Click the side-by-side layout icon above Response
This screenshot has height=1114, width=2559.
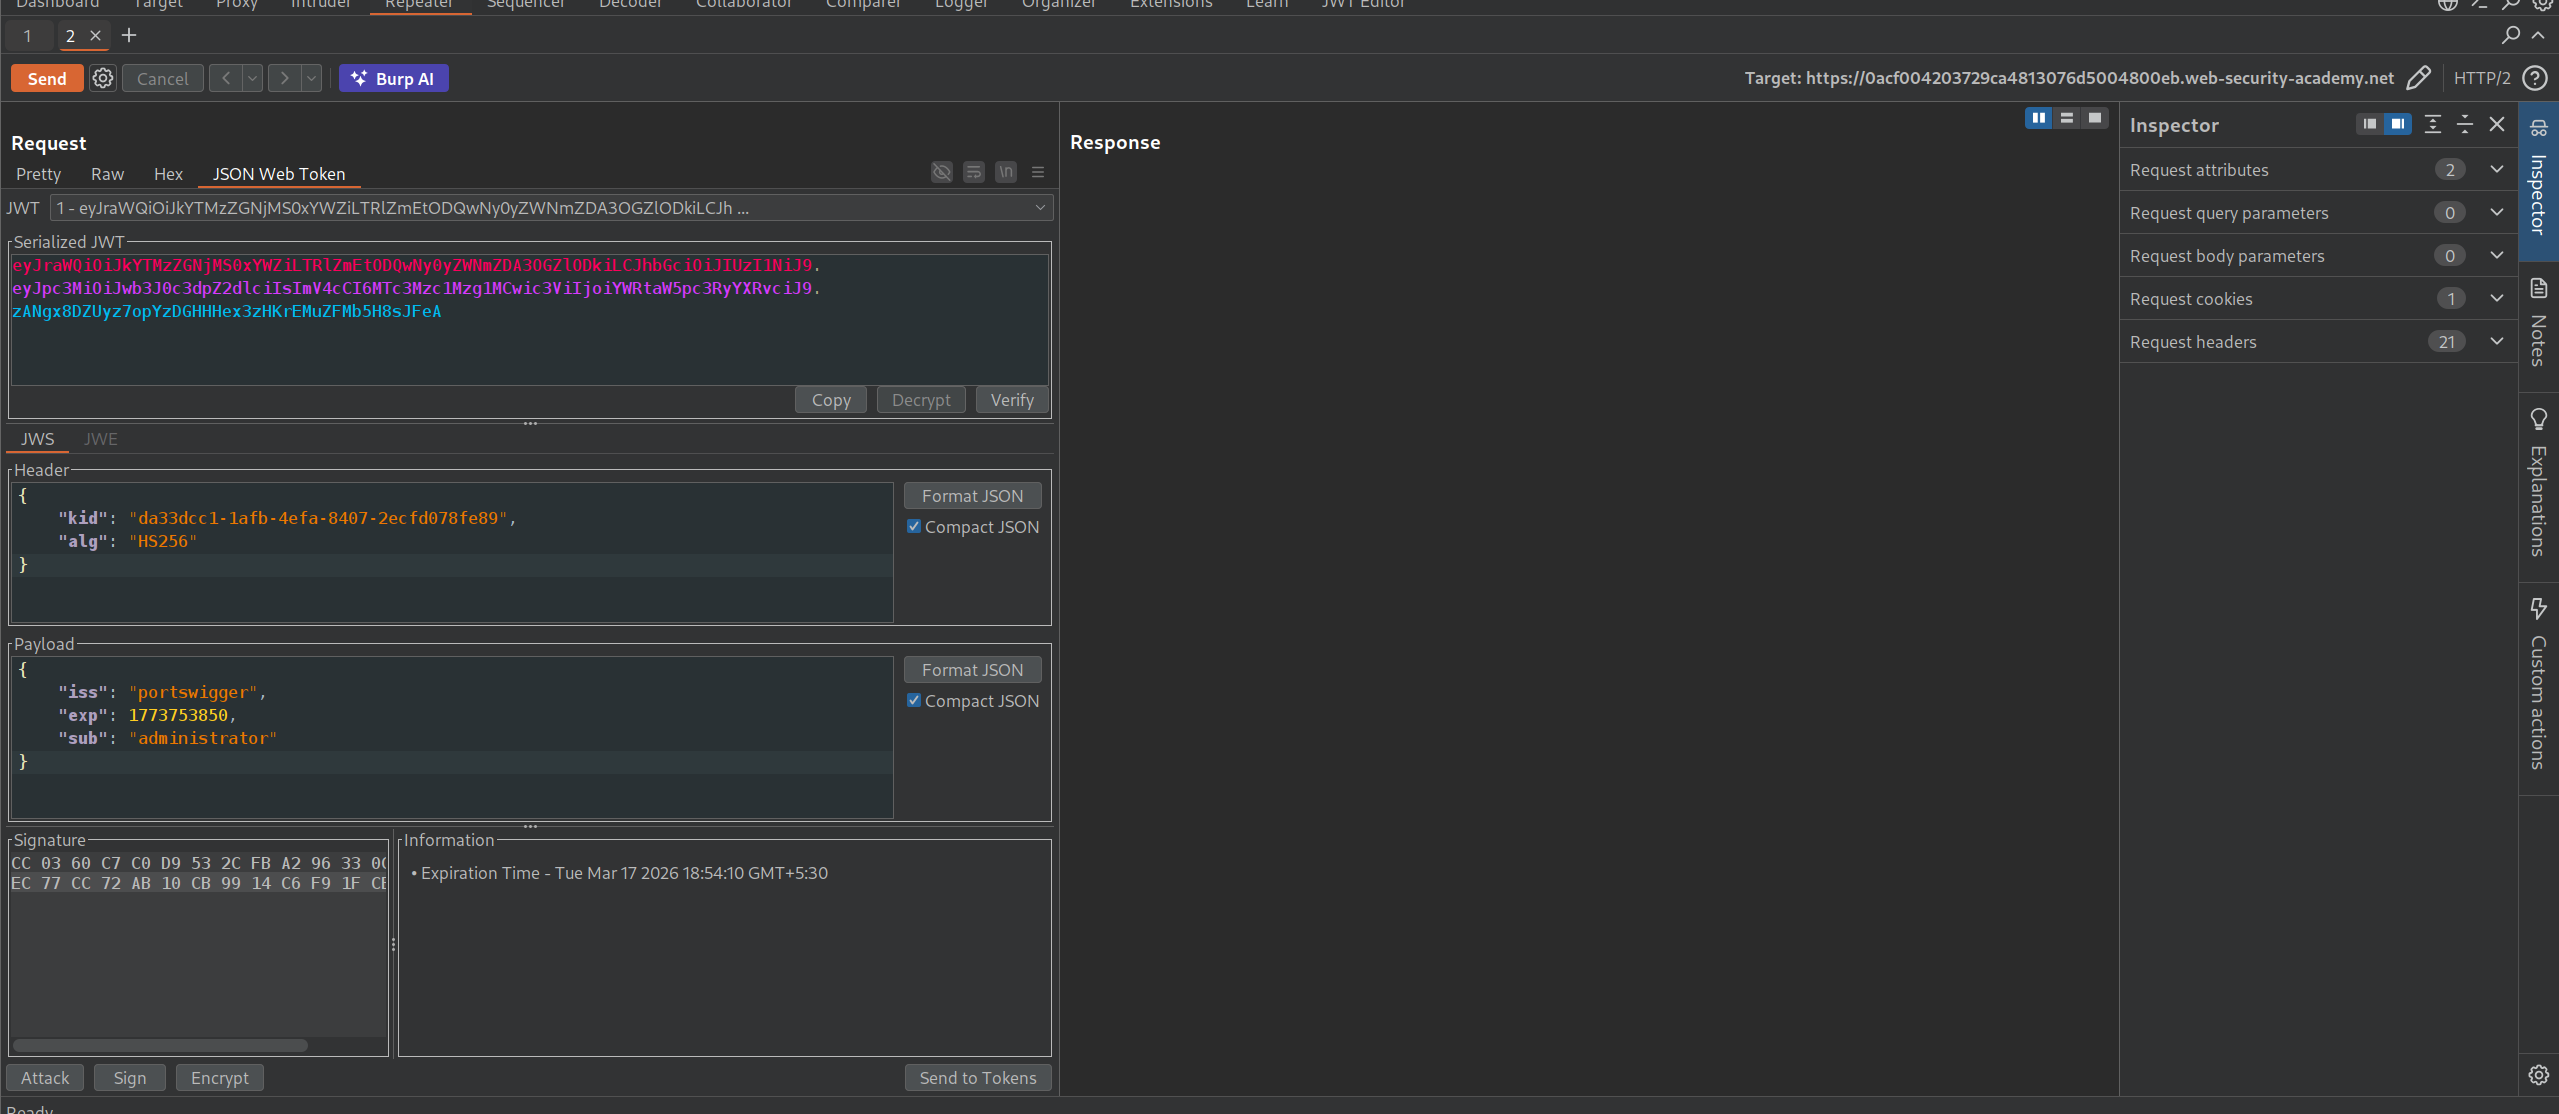pyautogui.click(x=2038, y=118)
